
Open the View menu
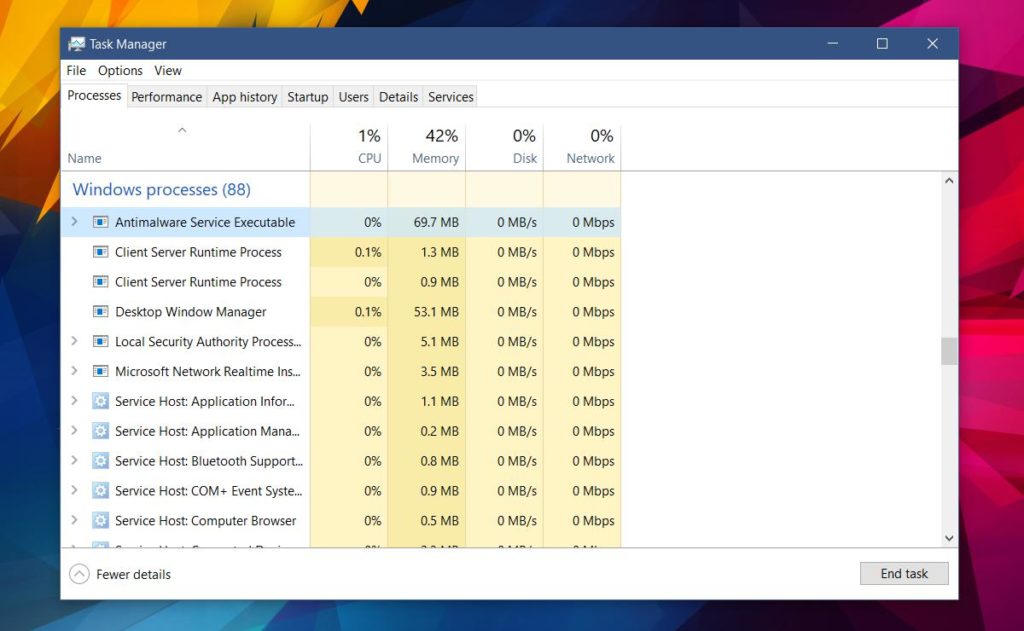[x=167, y=70]
